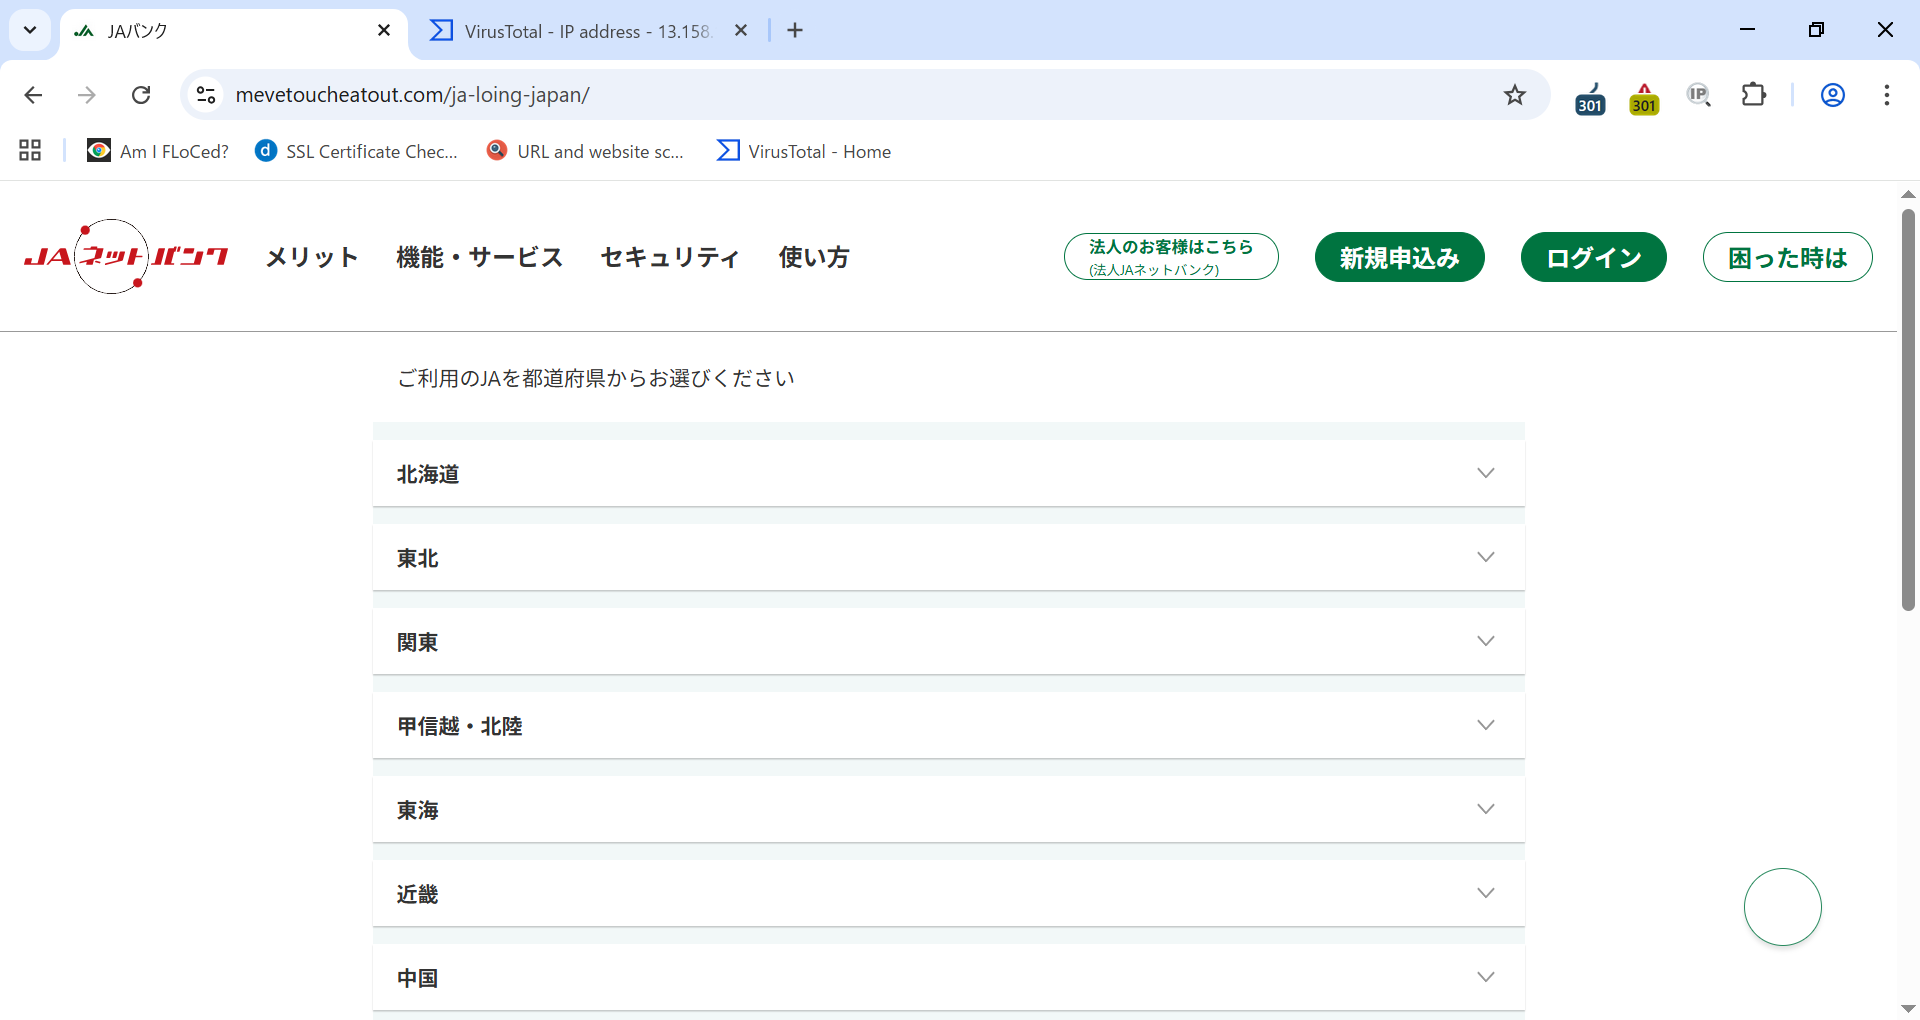Expand the 中国 region chevron
This screenshot has width=1920, height=1020.
[1486, 977]
